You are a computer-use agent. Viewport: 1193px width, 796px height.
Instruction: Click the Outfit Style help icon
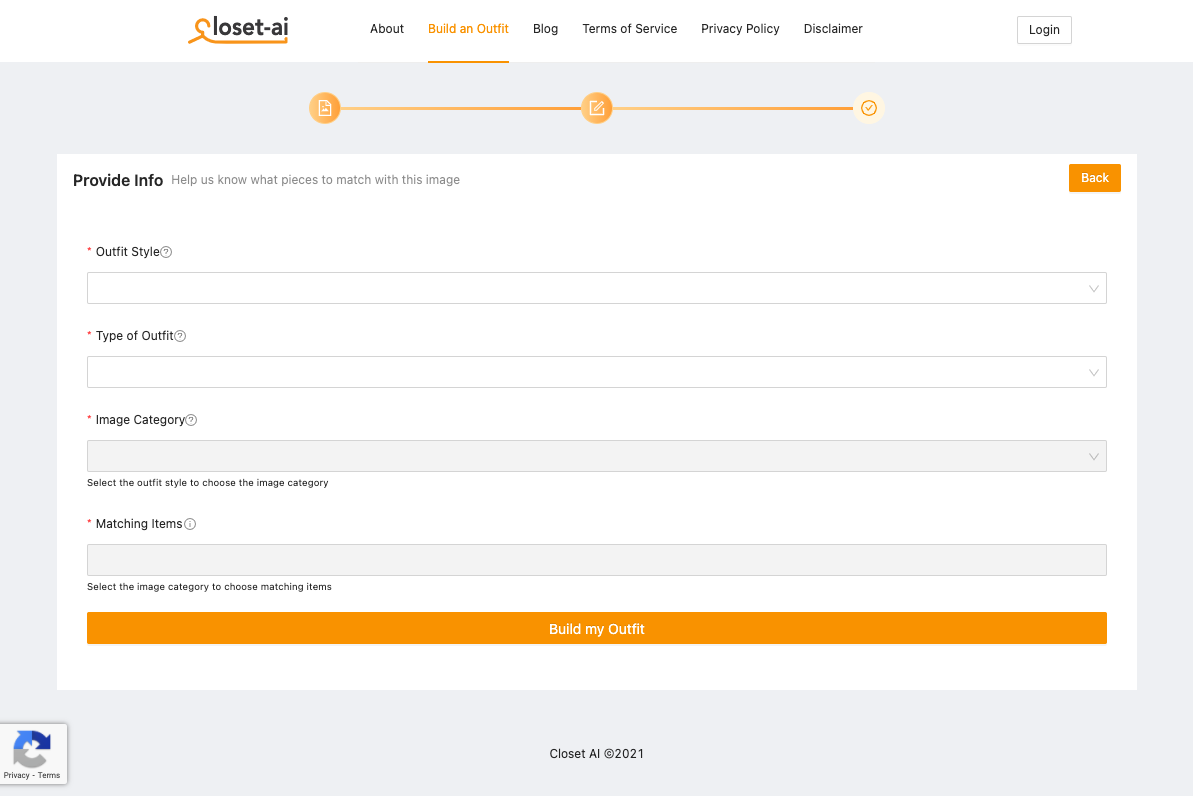[167, 252]
